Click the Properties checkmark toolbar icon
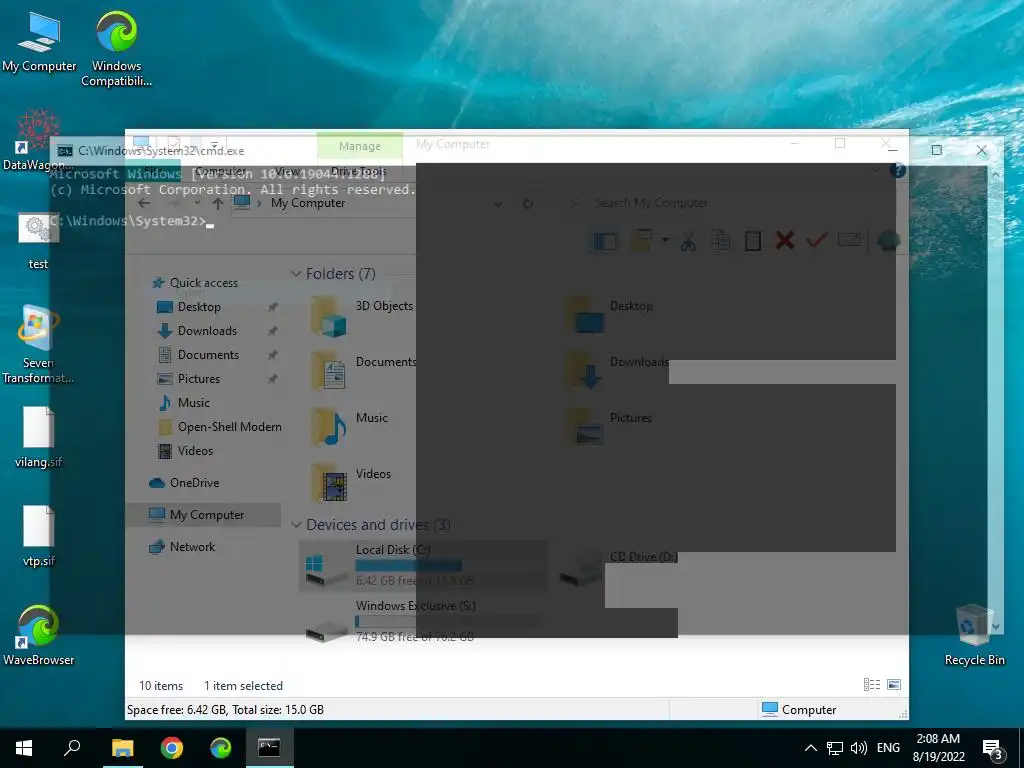 (x=817, y=240)
